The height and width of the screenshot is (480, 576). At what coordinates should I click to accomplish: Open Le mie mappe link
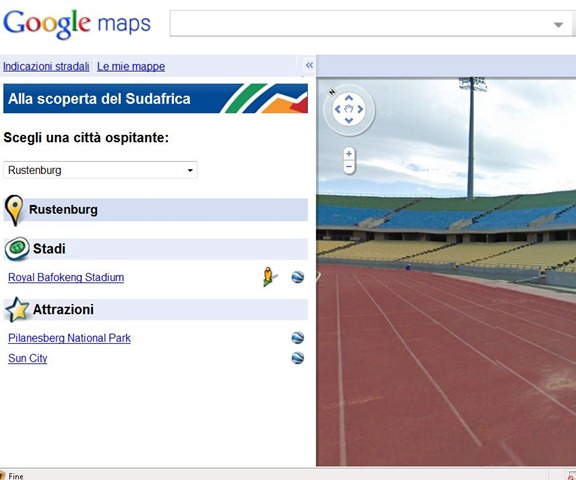[131, 66]
